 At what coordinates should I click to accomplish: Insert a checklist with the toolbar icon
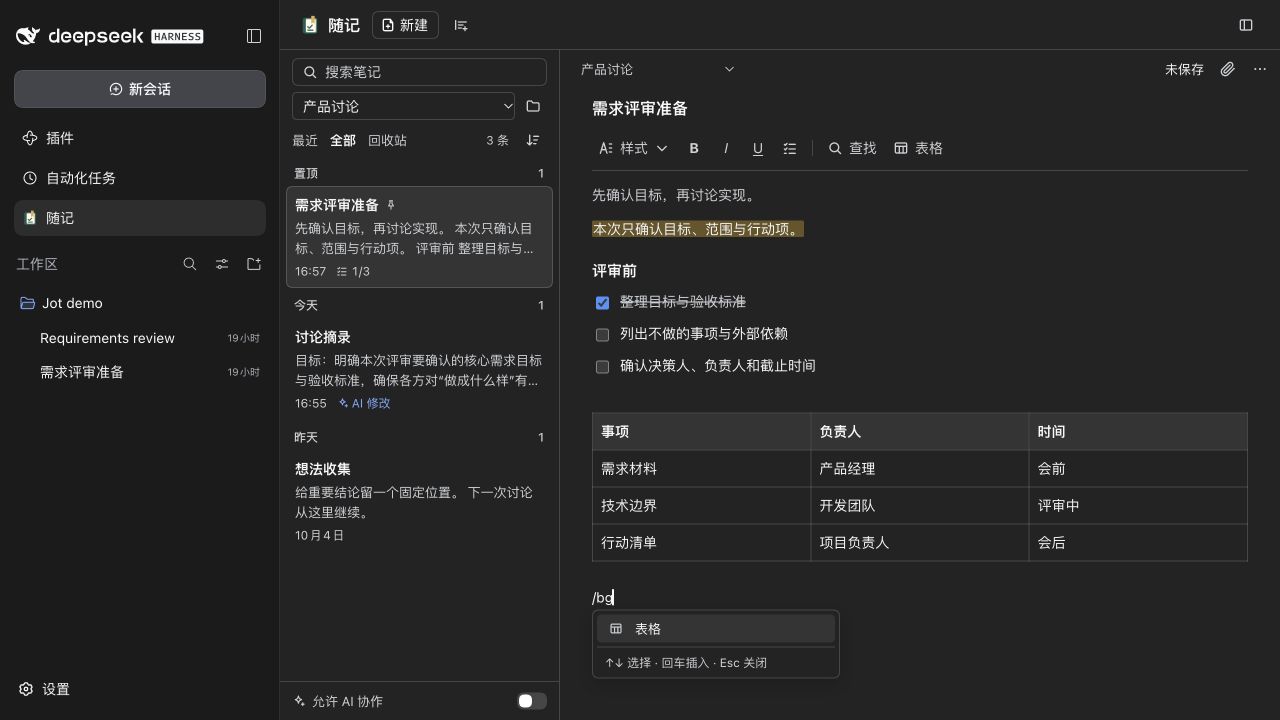(x=790, y=148)
